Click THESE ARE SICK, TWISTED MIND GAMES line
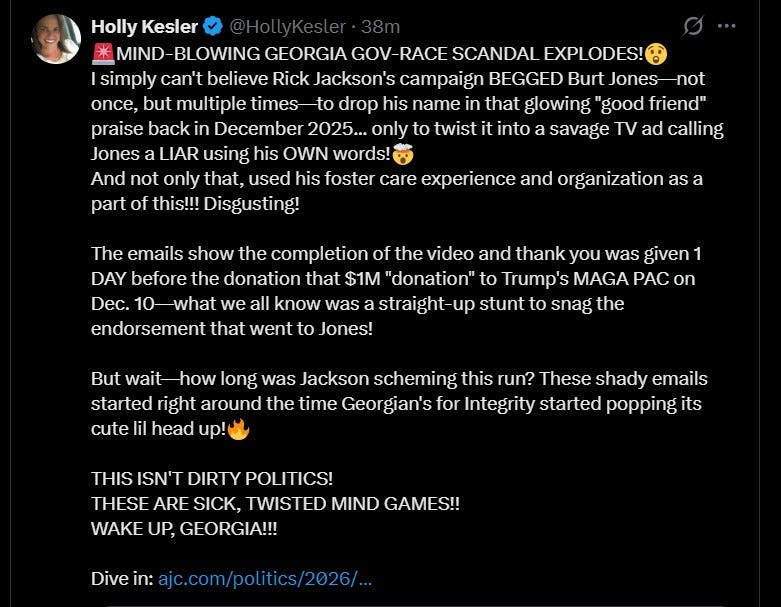The width and height of the screenshot is (781, 607). click(x=275, y=503)
